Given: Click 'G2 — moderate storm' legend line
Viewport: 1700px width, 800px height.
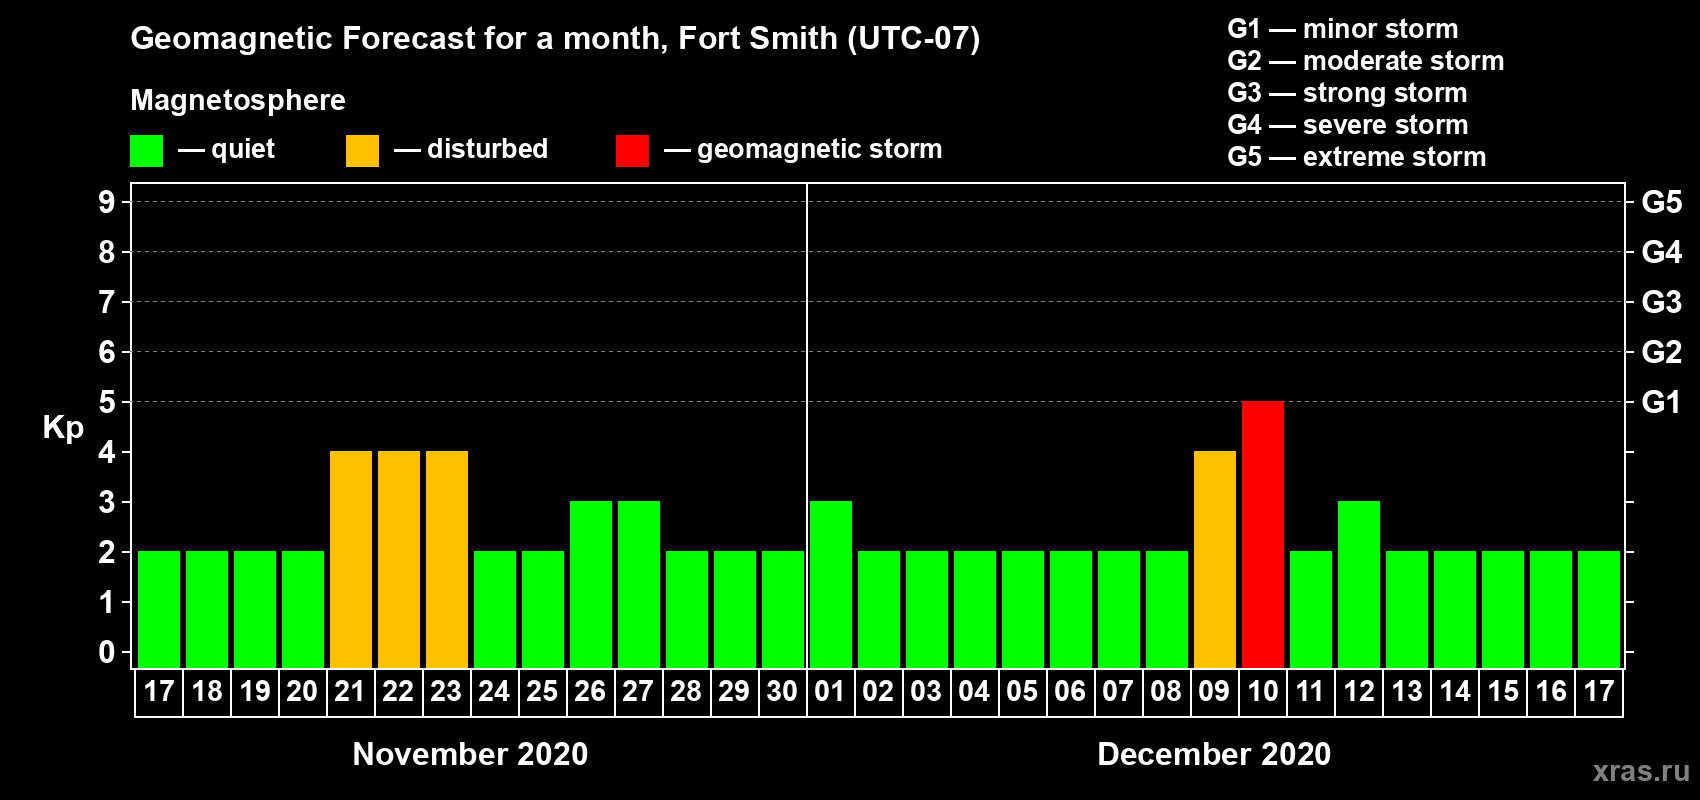Looking at the screenshot, I should 1365,61.
